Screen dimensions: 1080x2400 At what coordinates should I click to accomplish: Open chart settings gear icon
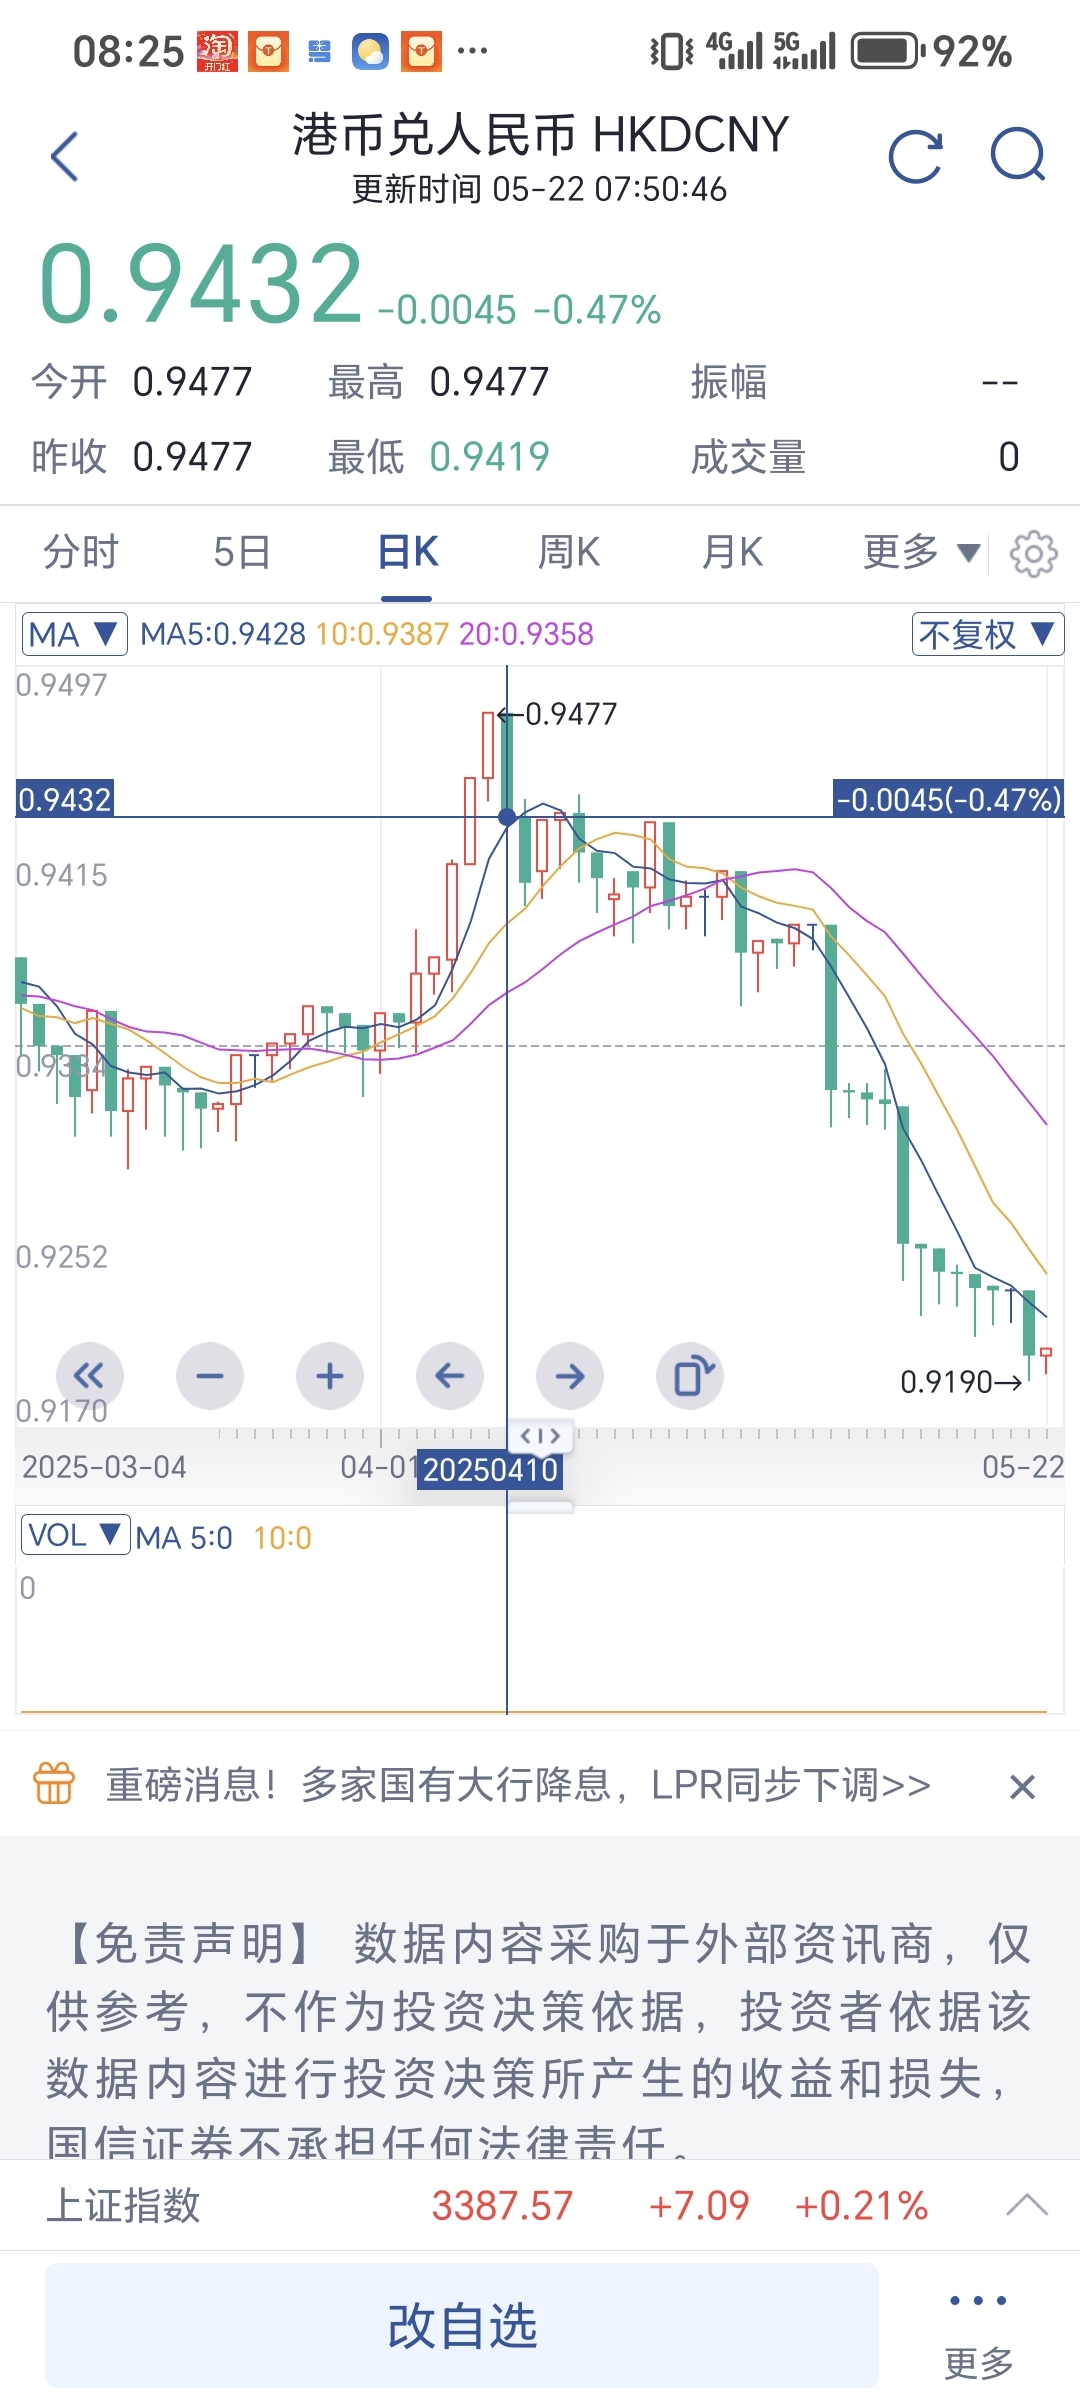(1033, 553)
